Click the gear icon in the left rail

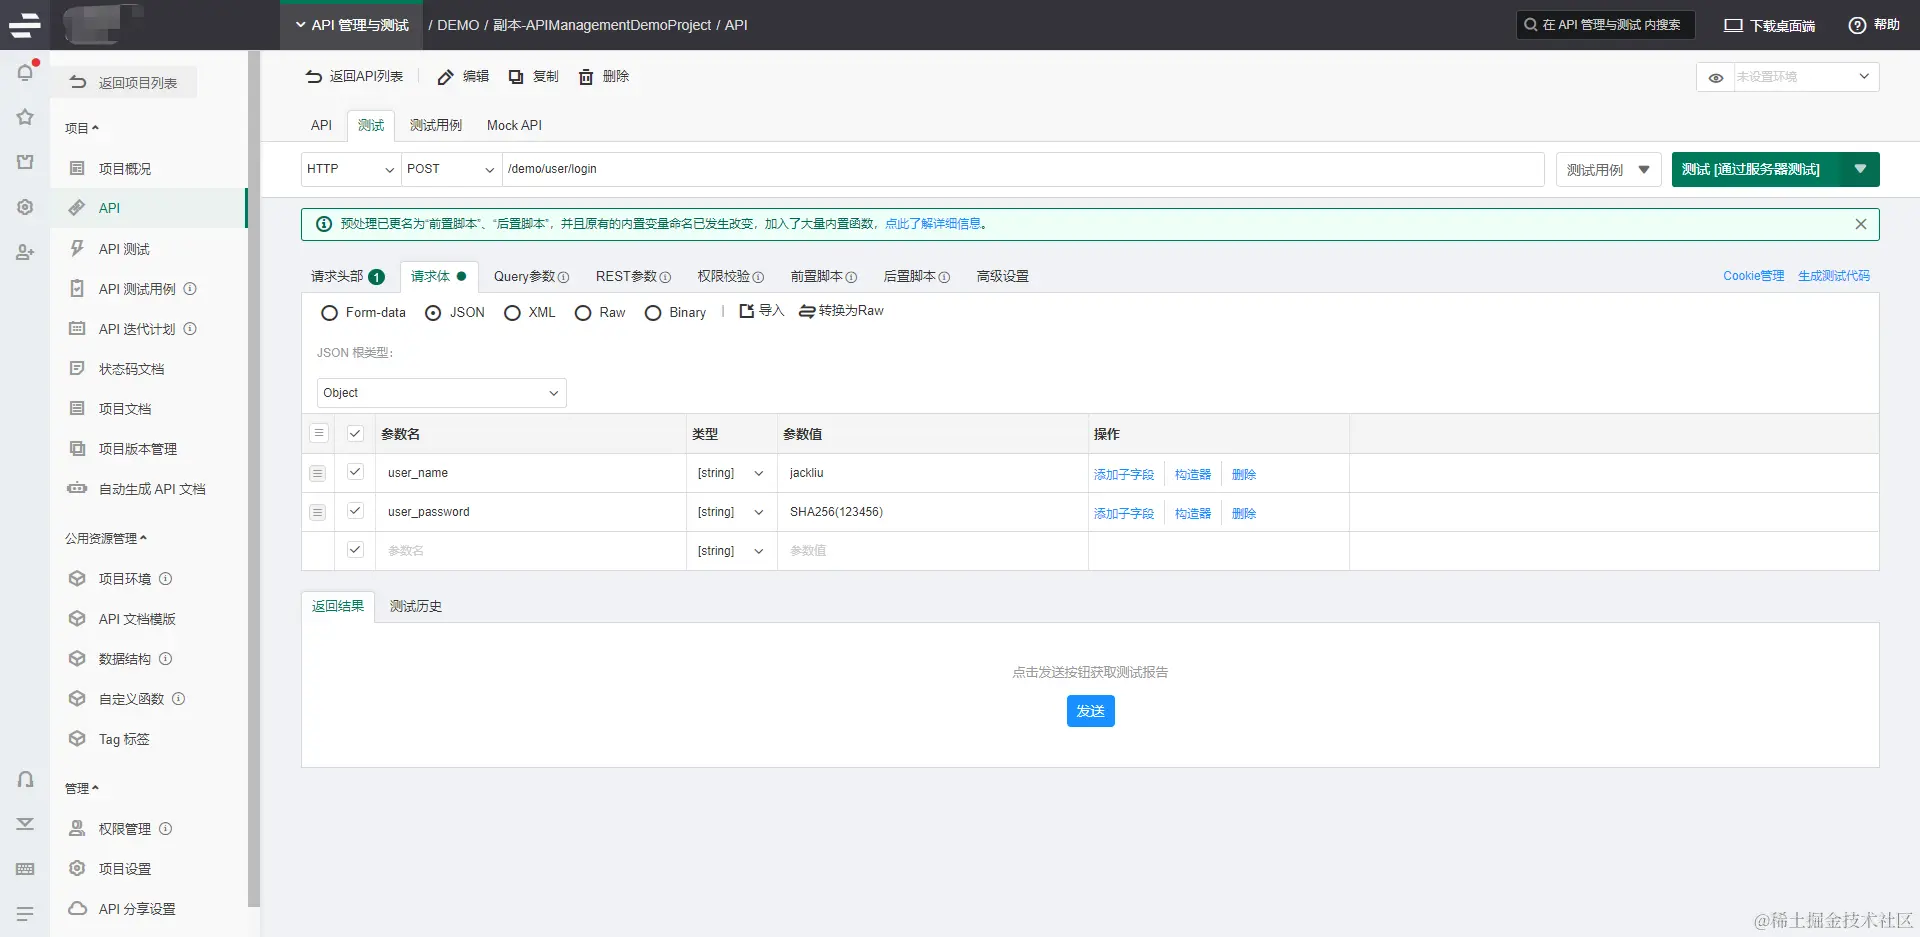pyautogui.click(x=25, y=207)
